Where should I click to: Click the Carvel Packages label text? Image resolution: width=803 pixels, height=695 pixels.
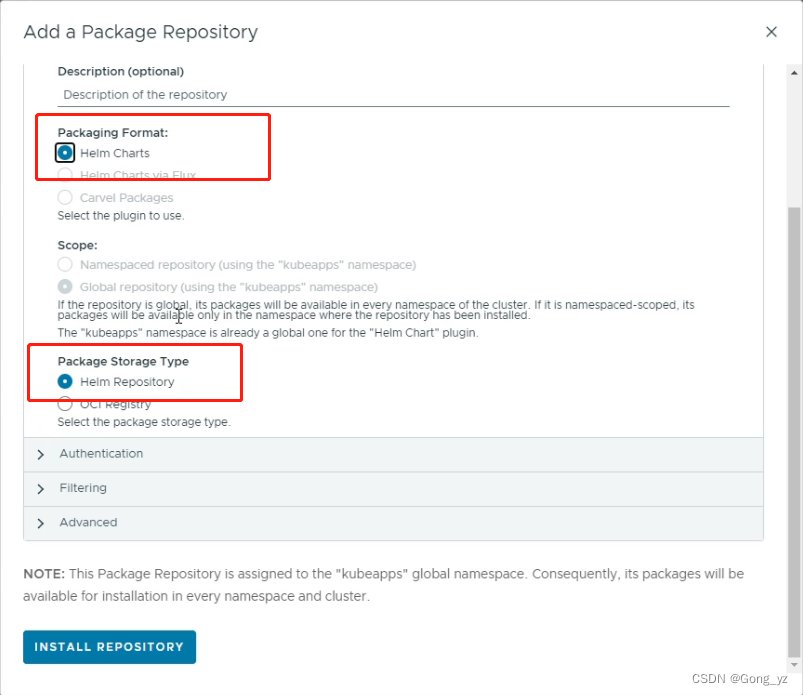[x=126, y=198]
